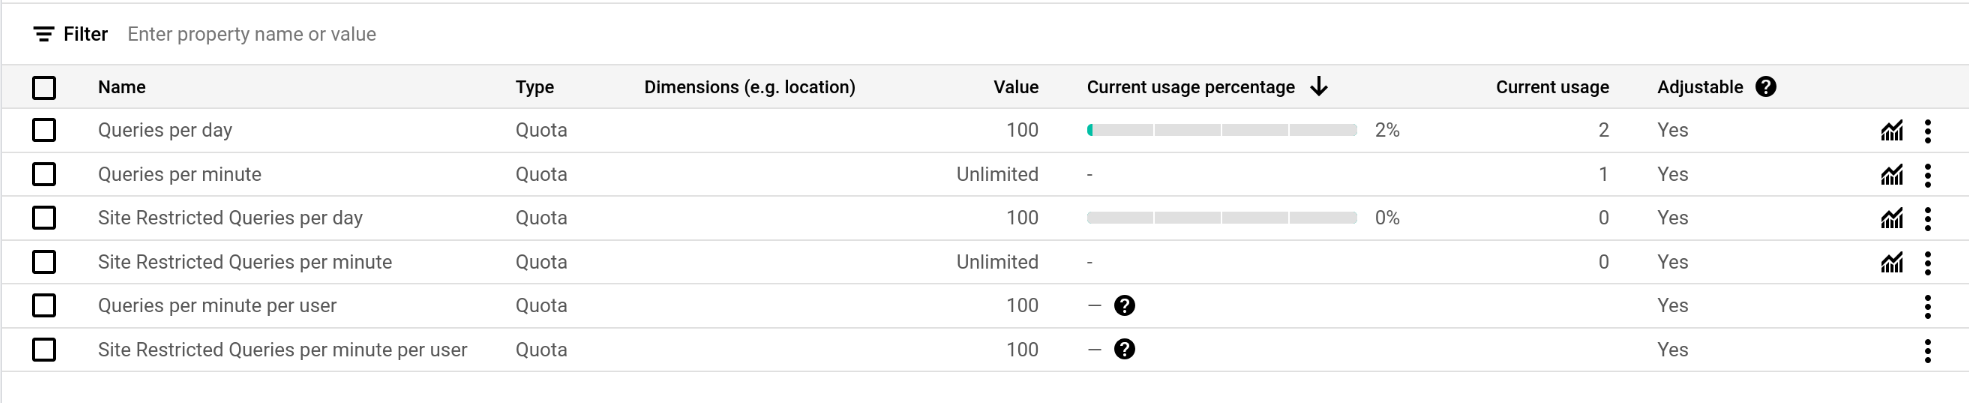1969x403 pixels.
Task: View chart for Site Restricted Queries per minute
Action: pyautogui.click(x=1891, y=262)
